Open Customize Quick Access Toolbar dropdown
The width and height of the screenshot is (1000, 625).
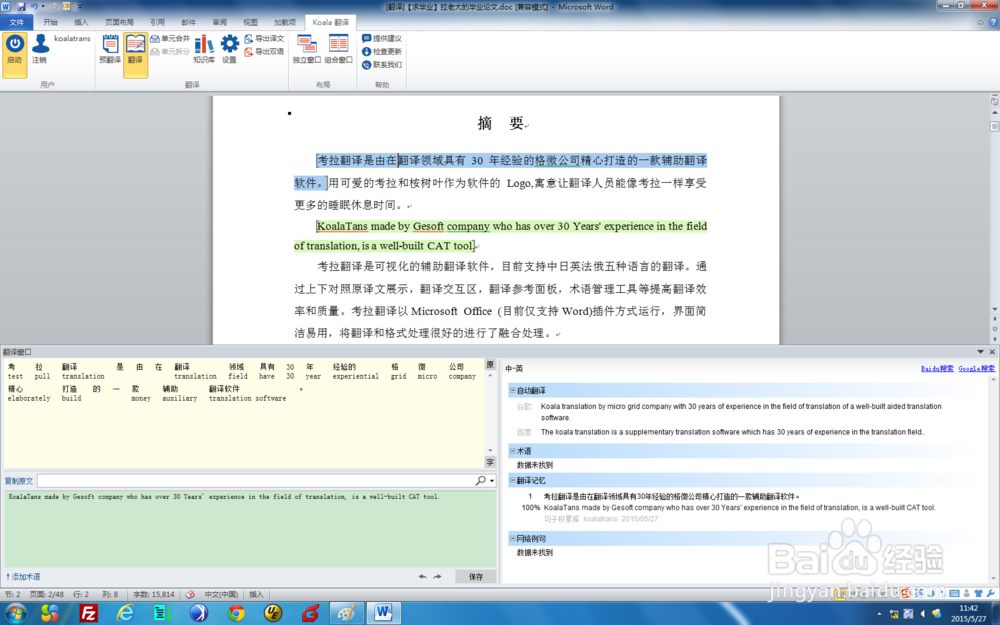point(80,6)
